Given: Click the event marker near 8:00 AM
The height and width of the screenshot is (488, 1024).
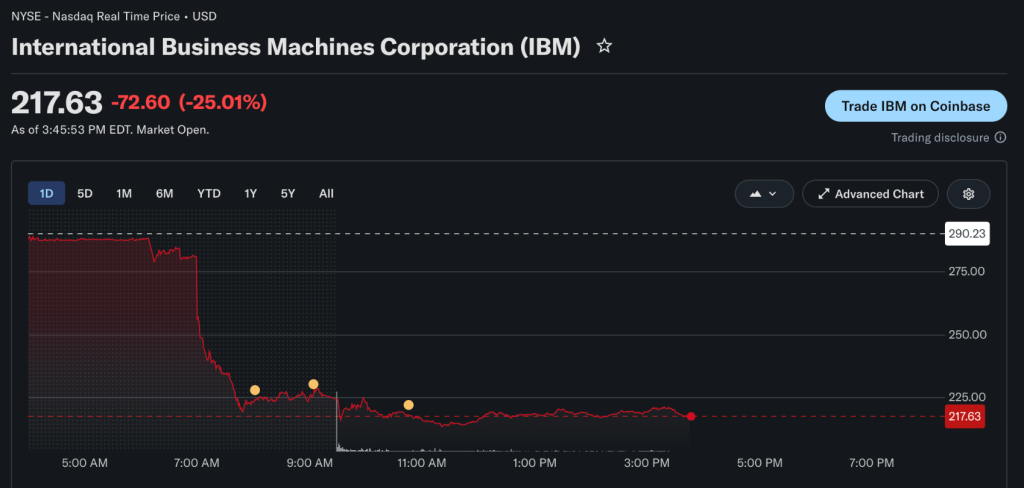Looking at the screenshot, I should coord(255,390).
